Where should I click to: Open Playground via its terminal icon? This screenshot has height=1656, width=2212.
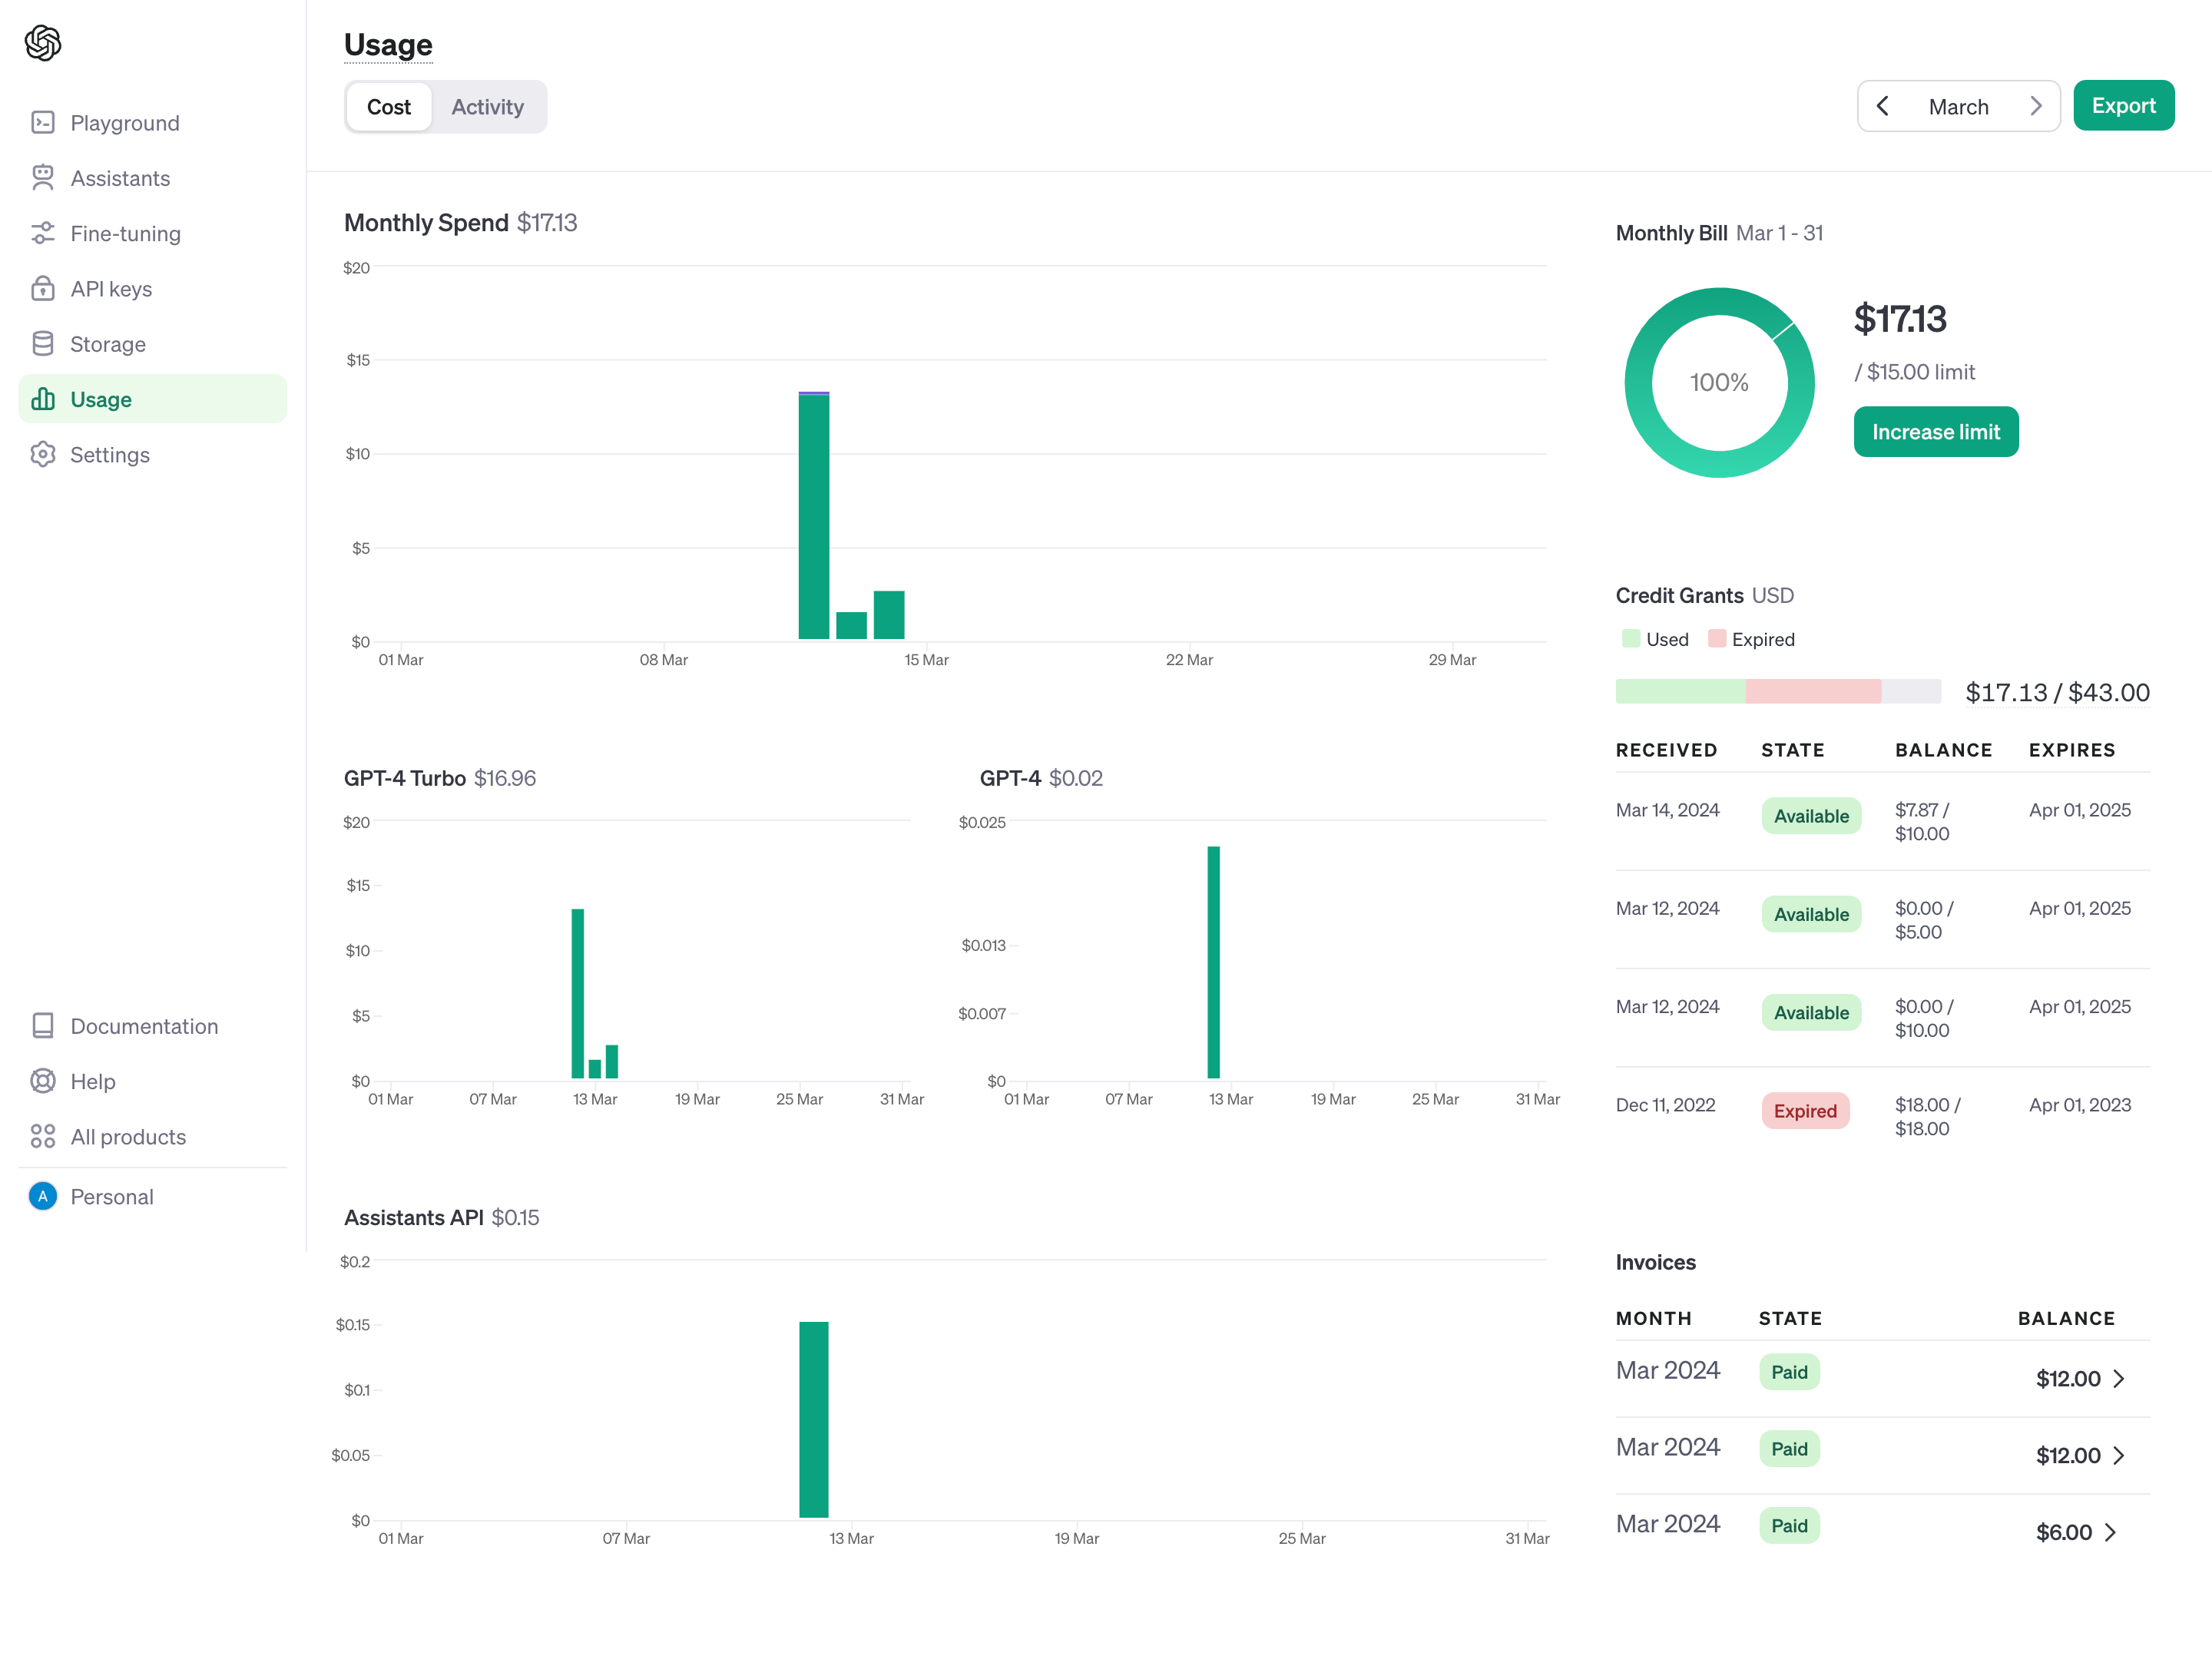coord(43,123)
